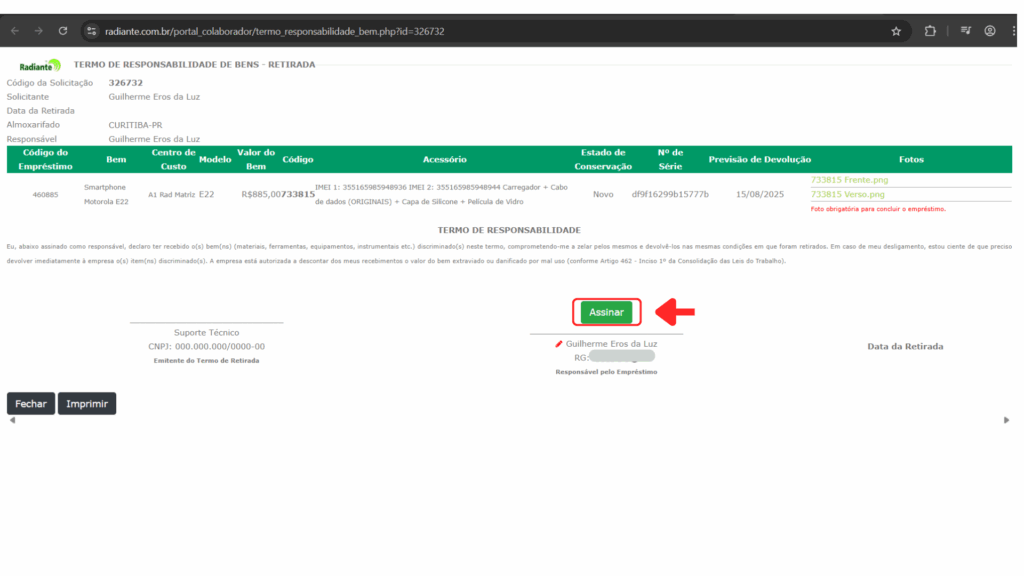Image resolution: width=1024 pixels, height=576 pixels.
Task: Open the browser extensions puzzle icon
Action: click(x=930, y=31)
